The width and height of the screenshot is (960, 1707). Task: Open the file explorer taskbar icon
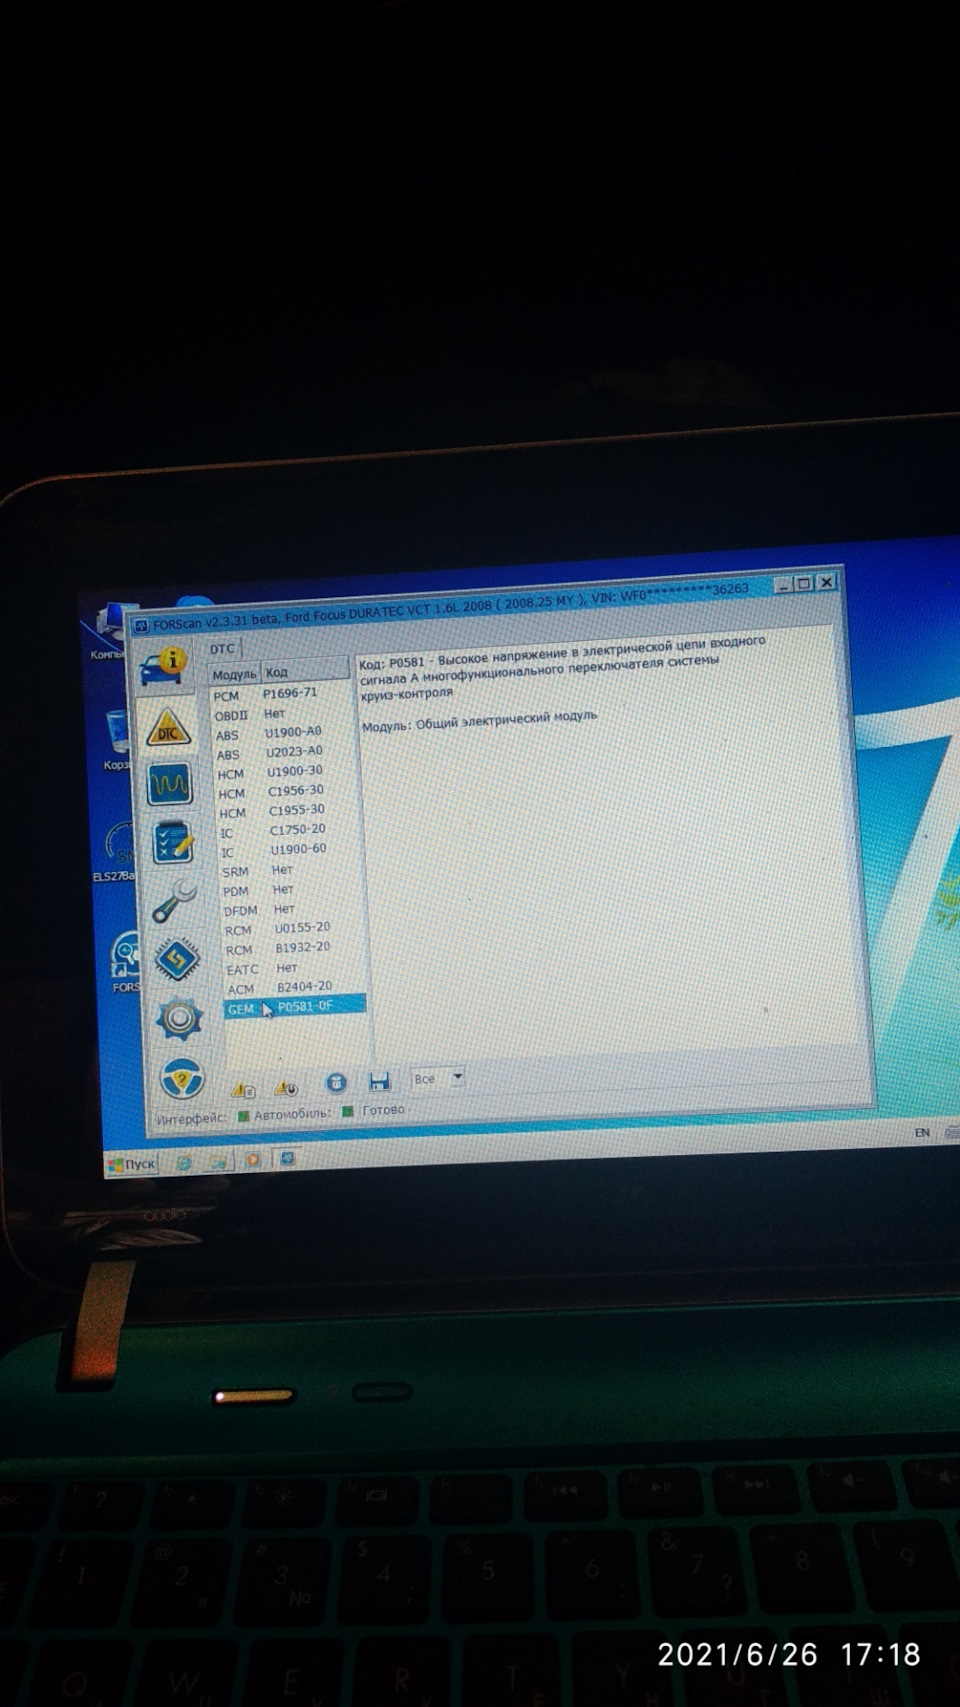click(x=219, y=1161)
